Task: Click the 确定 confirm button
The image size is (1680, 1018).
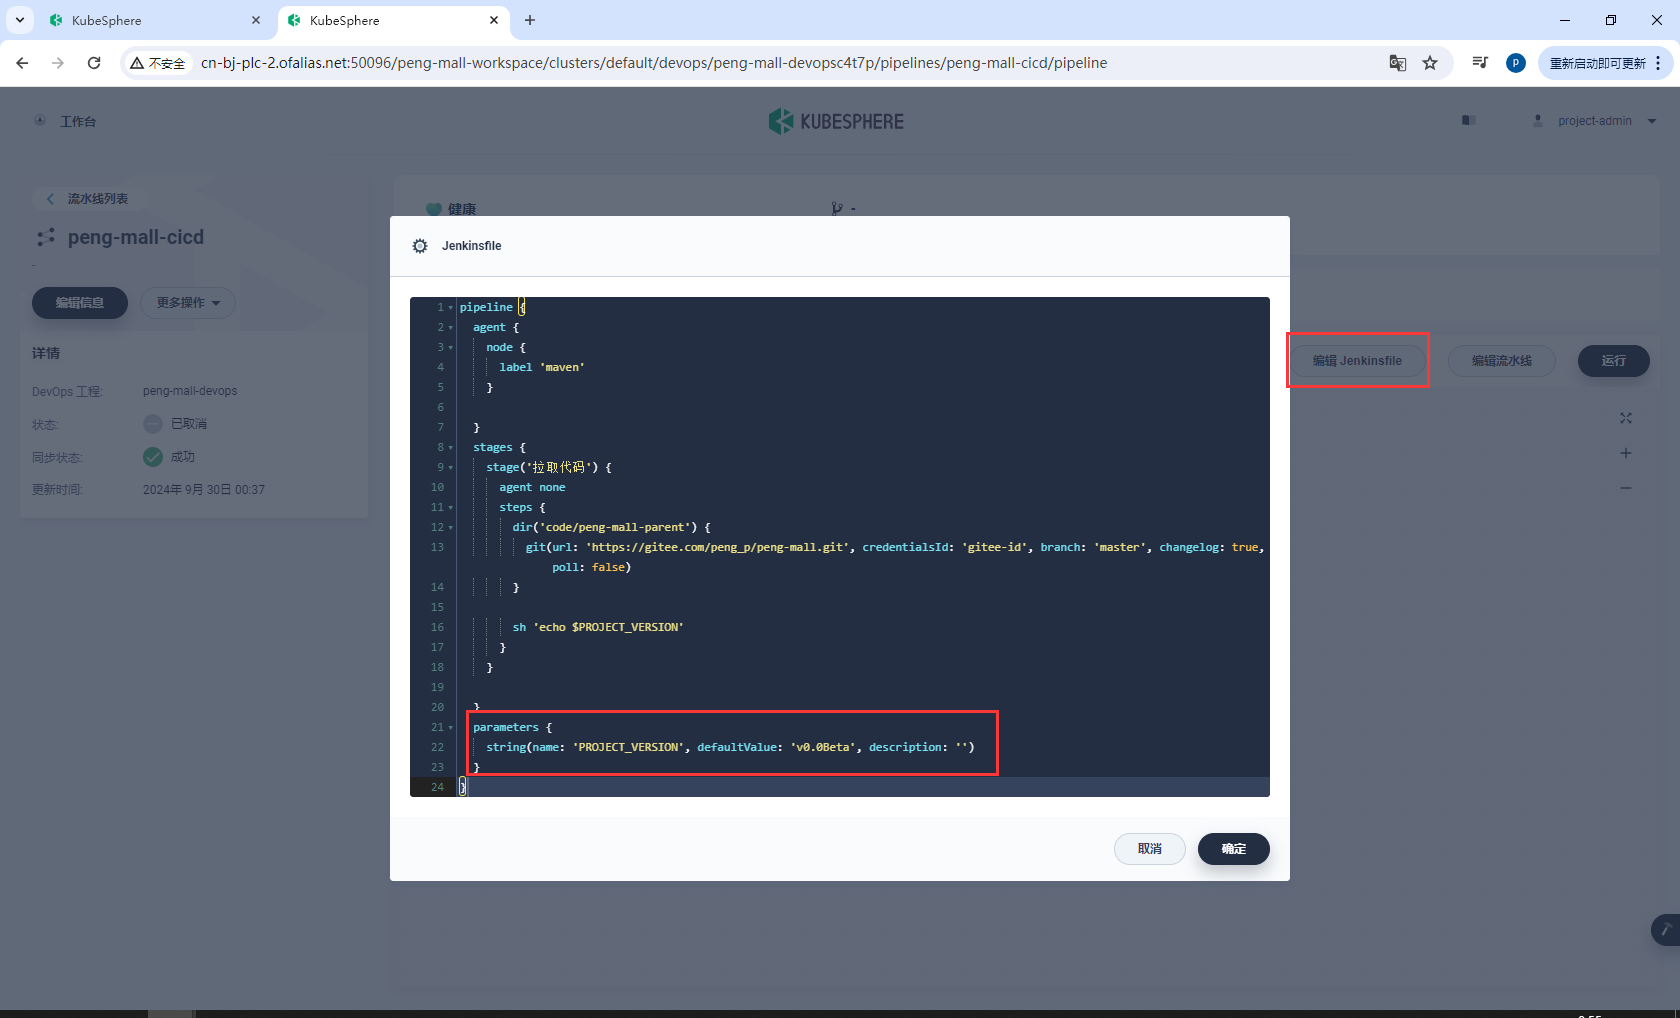Action: click(1234, 849)
